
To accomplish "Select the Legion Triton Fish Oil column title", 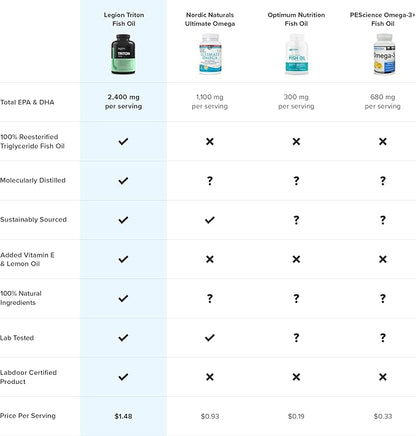I will (x=124, y=19).
